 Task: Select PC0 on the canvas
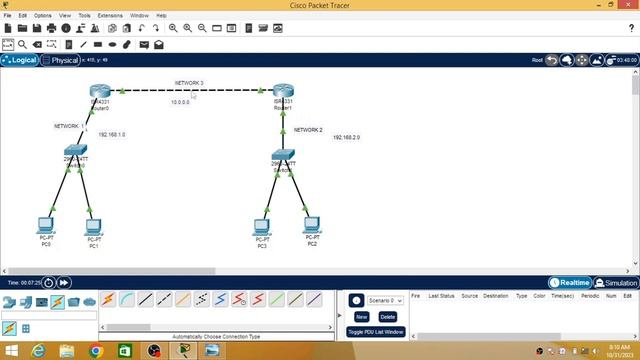46,225
